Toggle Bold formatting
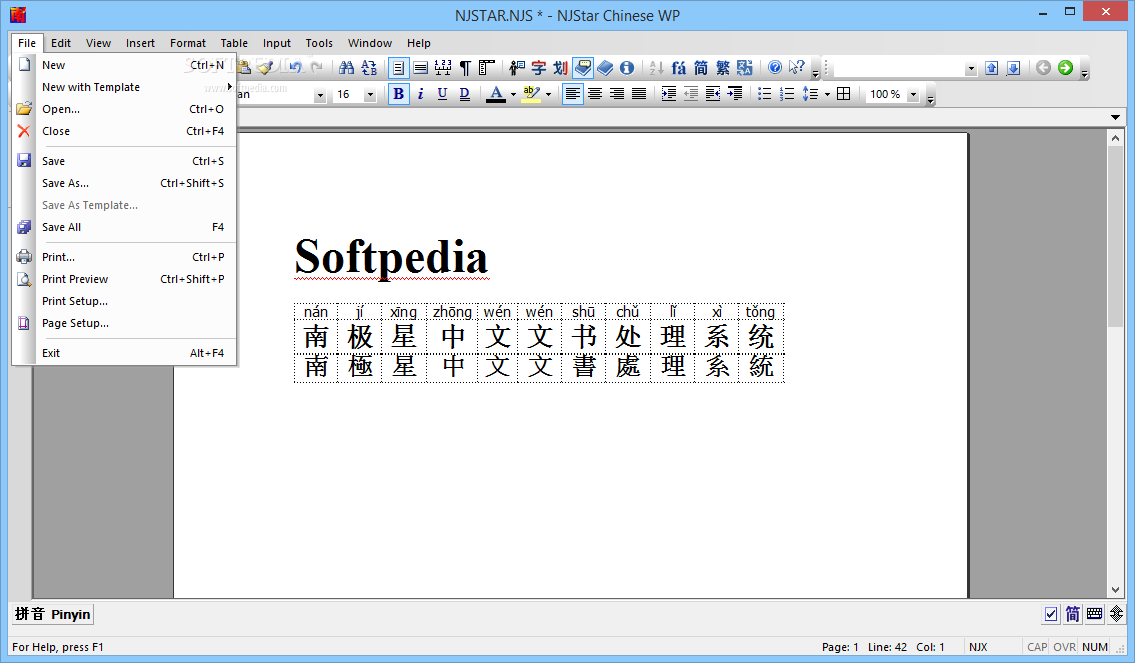 pyautogui.click(x=398, y=94)
